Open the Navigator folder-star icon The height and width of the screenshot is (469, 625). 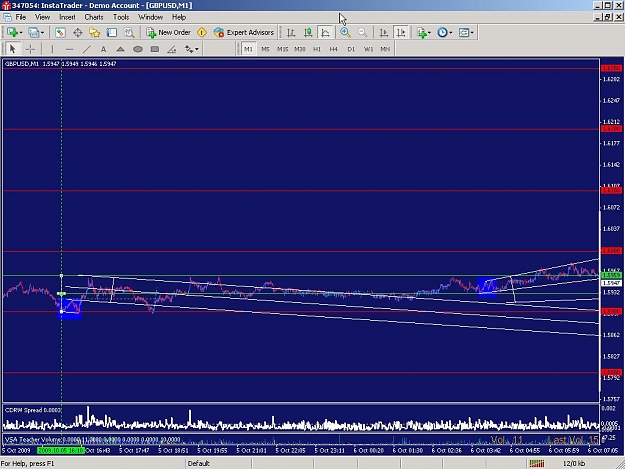pos(94,33)
